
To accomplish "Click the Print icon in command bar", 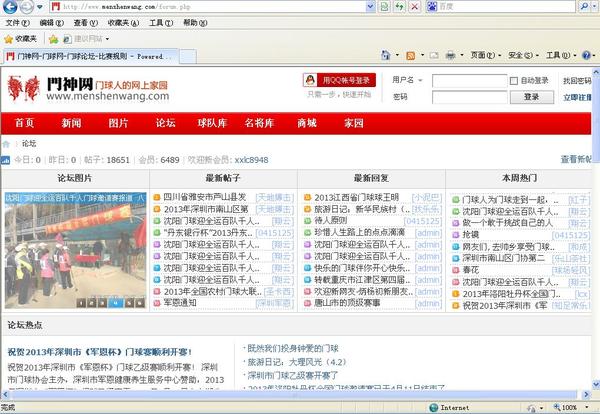I will (x=451, y=56).
